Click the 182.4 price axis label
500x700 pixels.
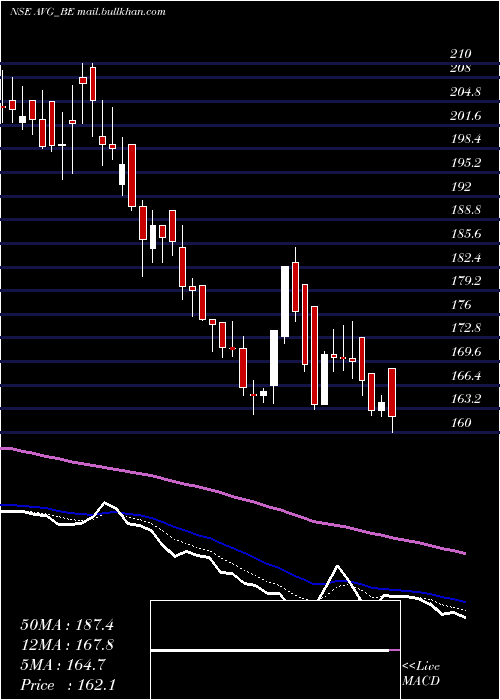pos(465,257)
